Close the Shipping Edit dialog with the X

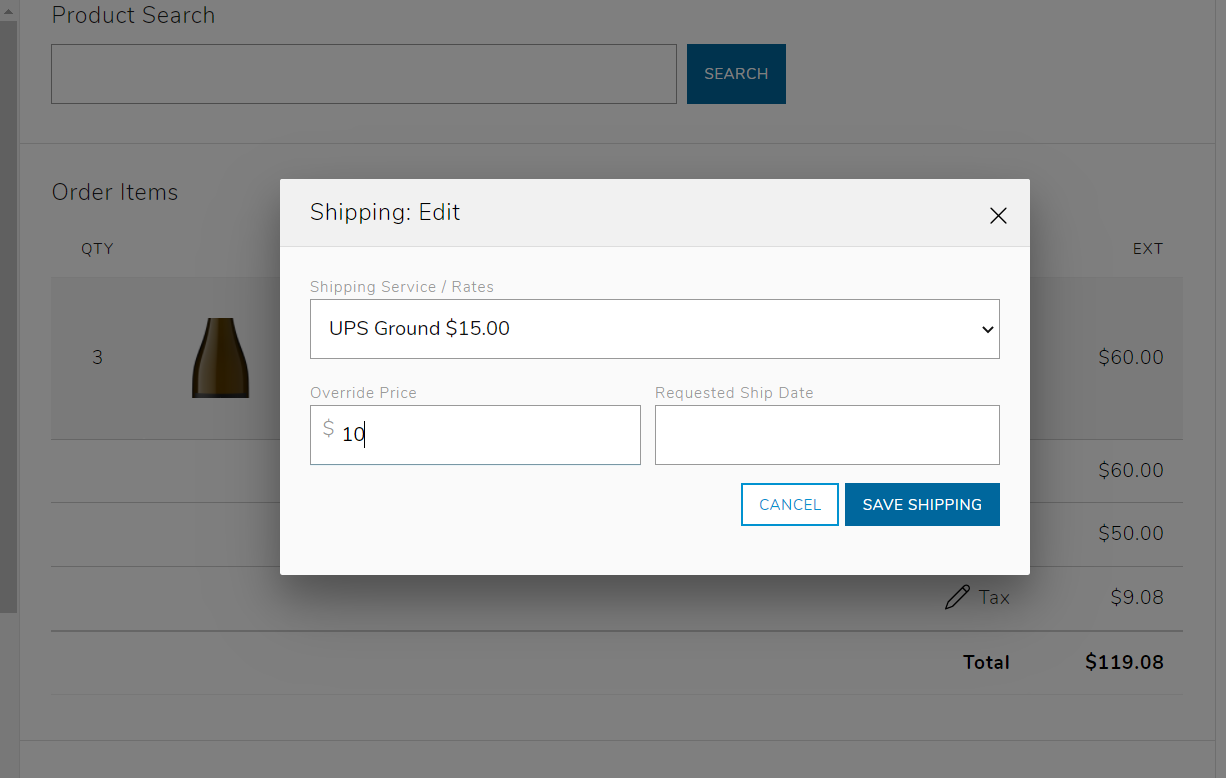click(997, 215)
